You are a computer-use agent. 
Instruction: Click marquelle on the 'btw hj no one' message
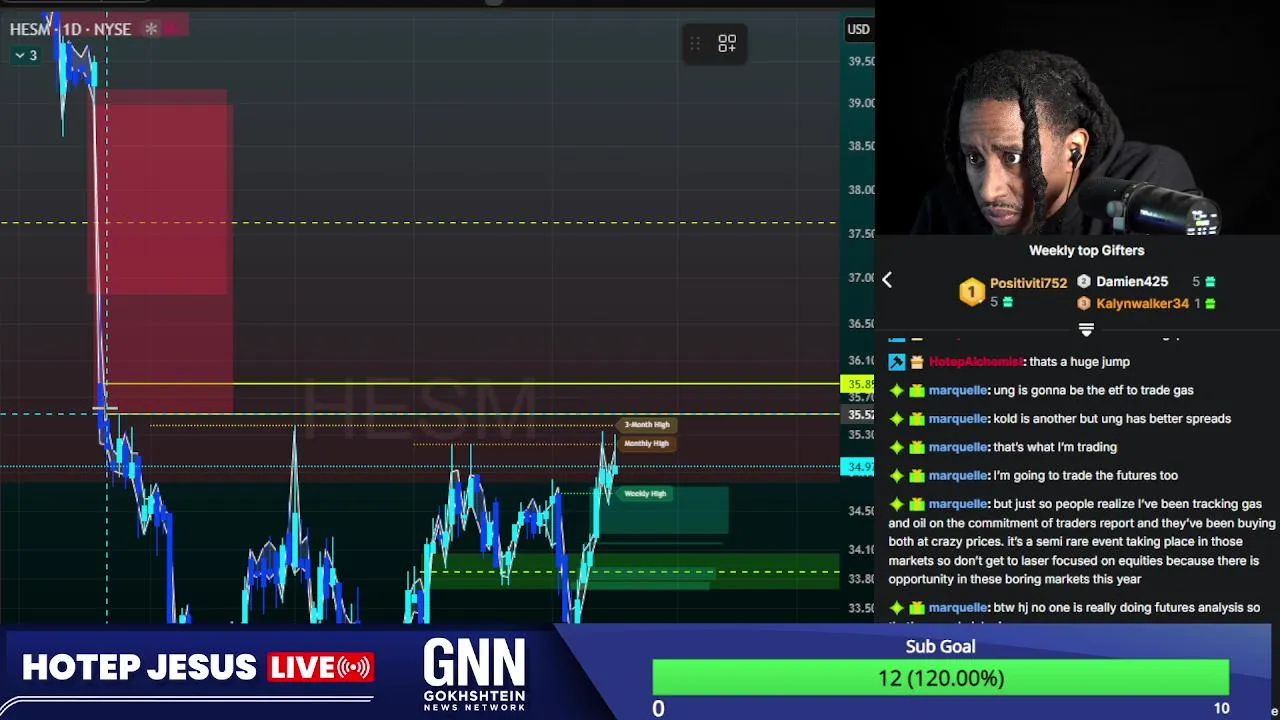click(x=958, y=608)
